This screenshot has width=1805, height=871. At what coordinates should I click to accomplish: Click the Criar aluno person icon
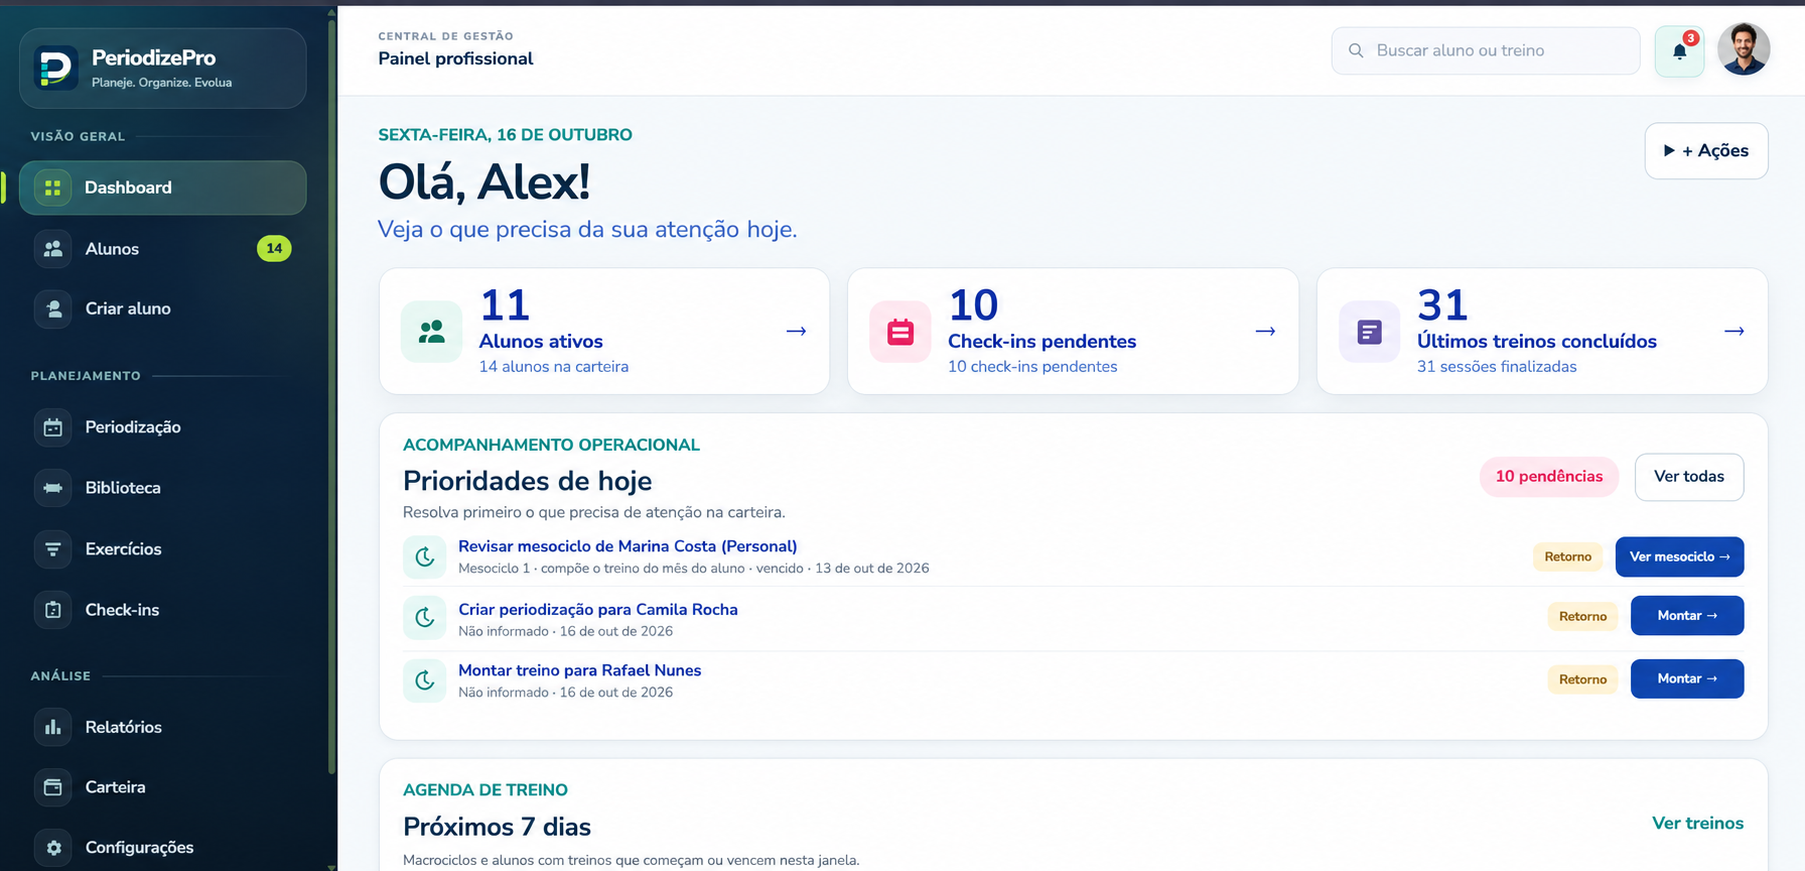[53, 309]
